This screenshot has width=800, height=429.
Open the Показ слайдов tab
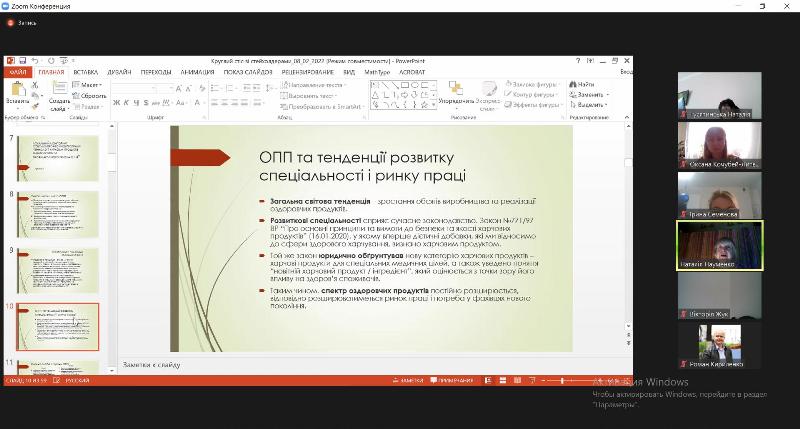point(248,72)
